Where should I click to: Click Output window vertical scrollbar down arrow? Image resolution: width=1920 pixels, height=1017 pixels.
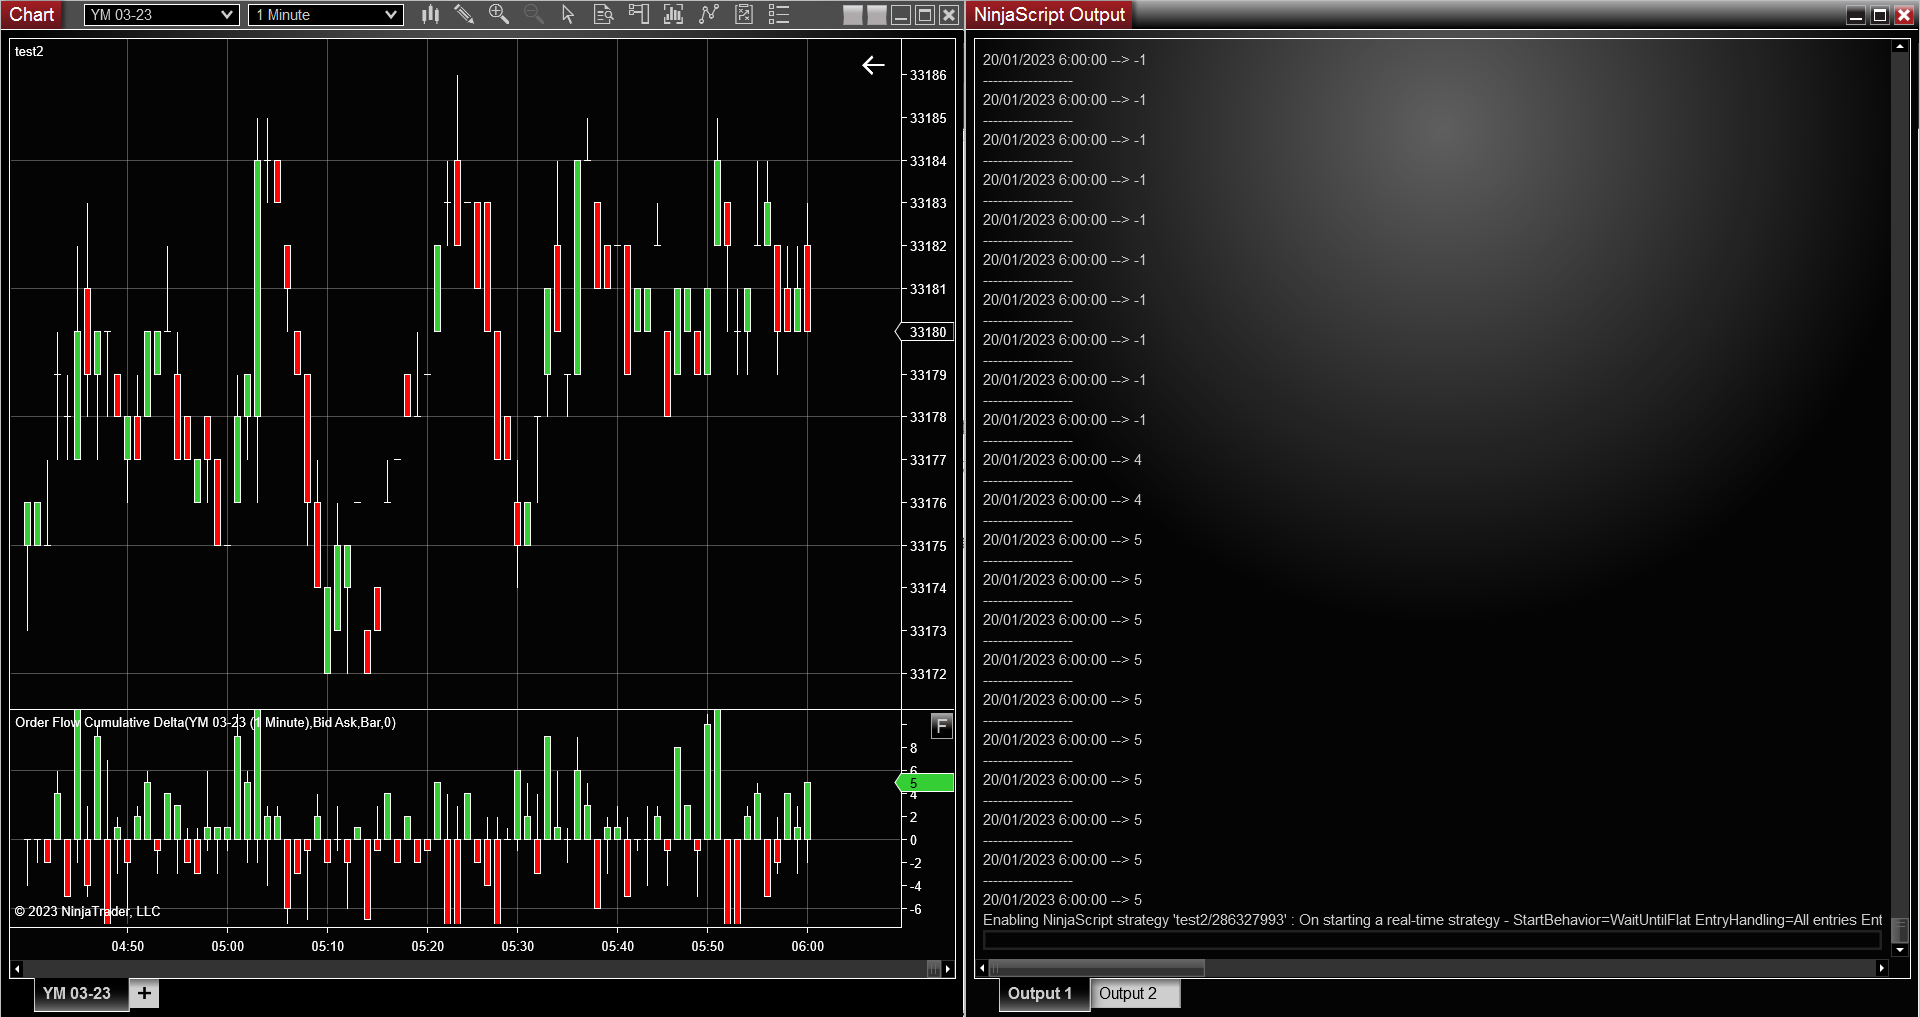(x=1900, y=950)
